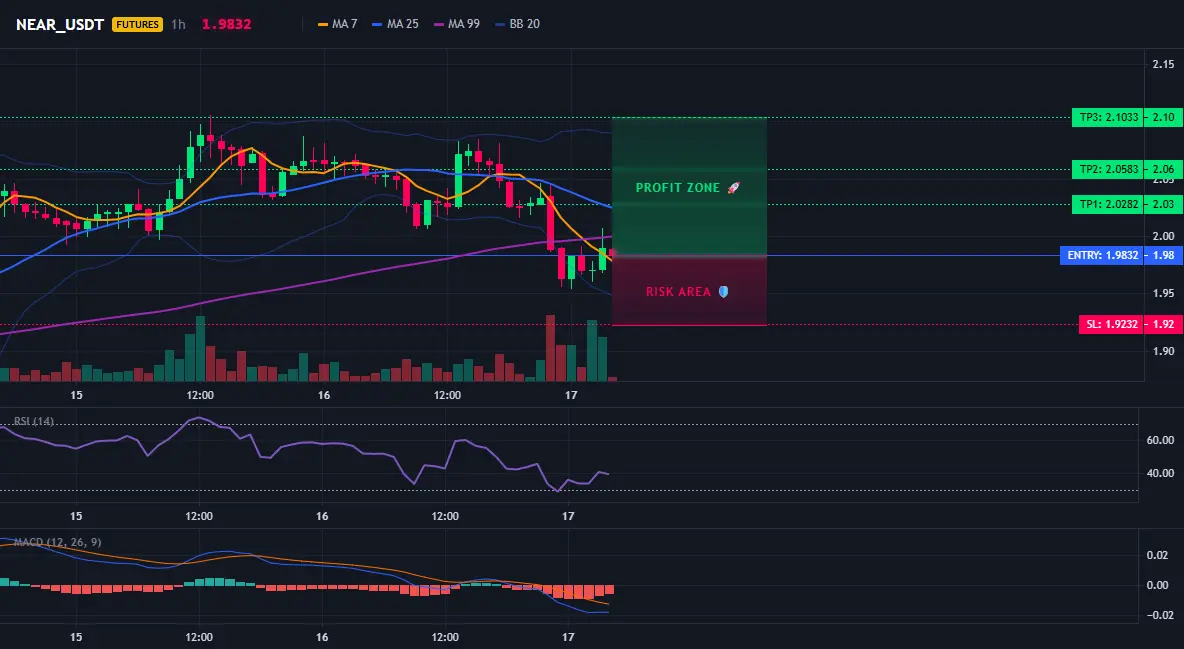Screen dimensions: 1184x649
Task: Click date label 16 on main chart axis
Action: tap(324, 395)
